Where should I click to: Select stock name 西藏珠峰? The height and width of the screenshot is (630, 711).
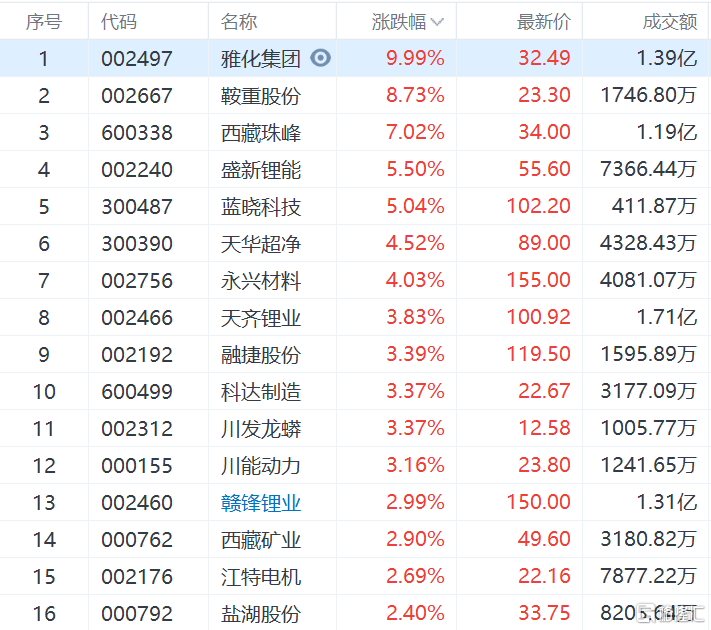pyautogui.click(x=261, y=133)
